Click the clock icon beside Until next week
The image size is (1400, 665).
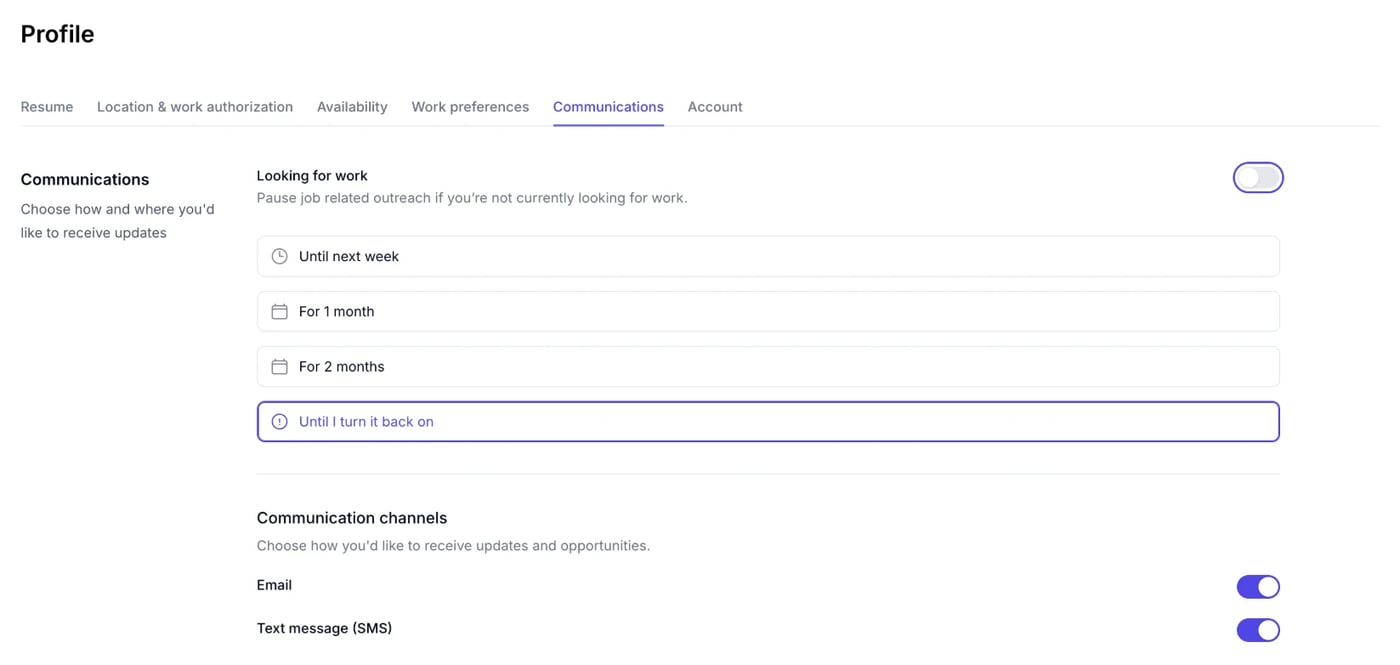279,256
